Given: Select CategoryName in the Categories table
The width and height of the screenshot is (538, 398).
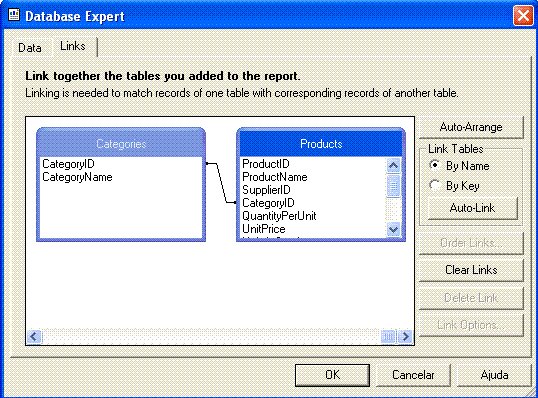Looking at the screenshot, I should [77, 177].
